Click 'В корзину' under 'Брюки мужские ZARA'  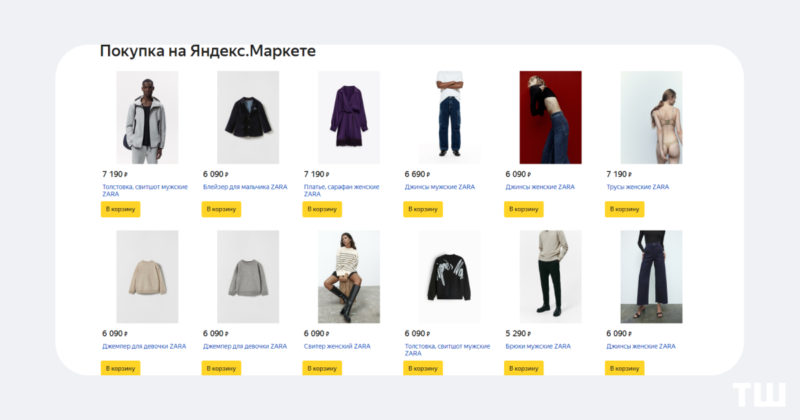coord(523,368)
